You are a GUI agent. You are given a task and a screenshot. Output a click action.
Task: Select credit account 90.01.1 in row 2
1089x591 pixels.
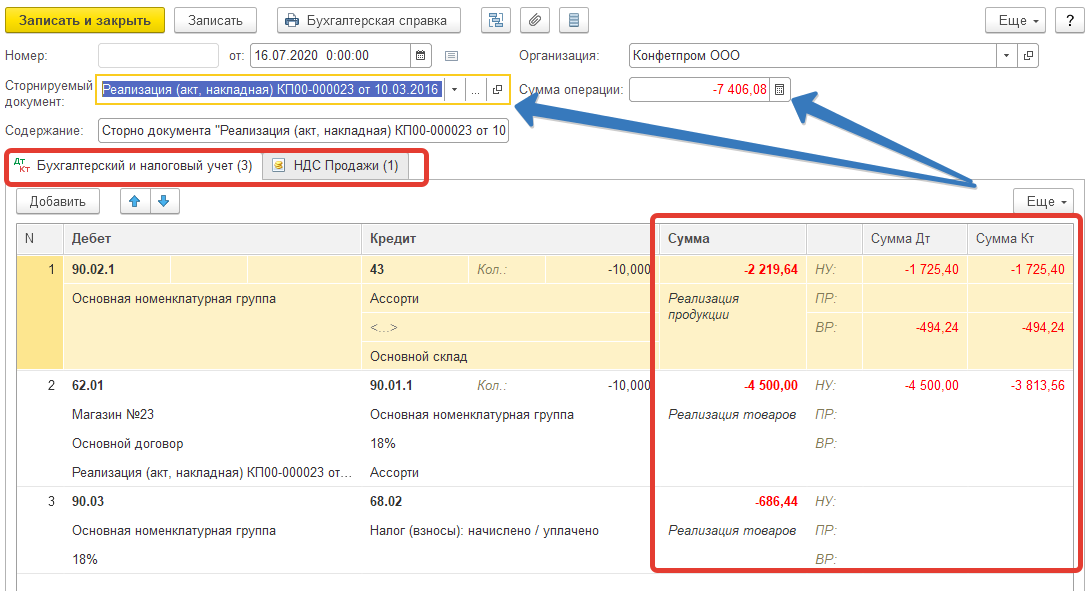click(391, 385)
